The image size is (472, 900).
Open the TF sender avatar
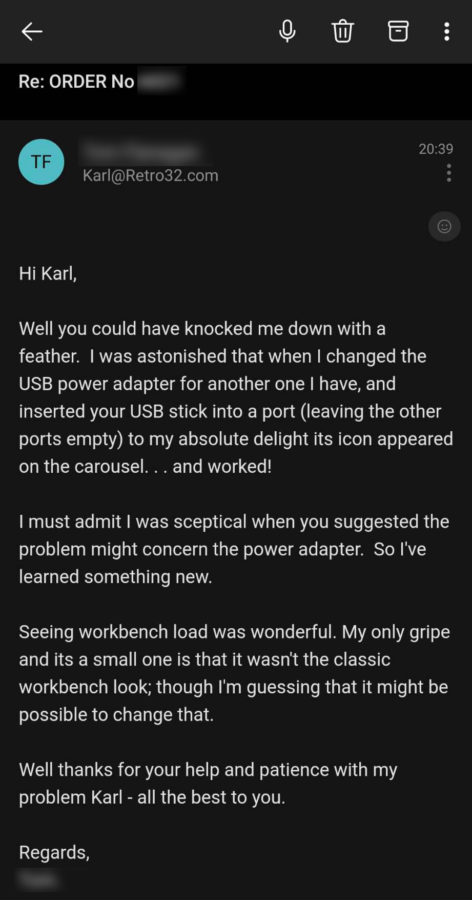(41, 161)
